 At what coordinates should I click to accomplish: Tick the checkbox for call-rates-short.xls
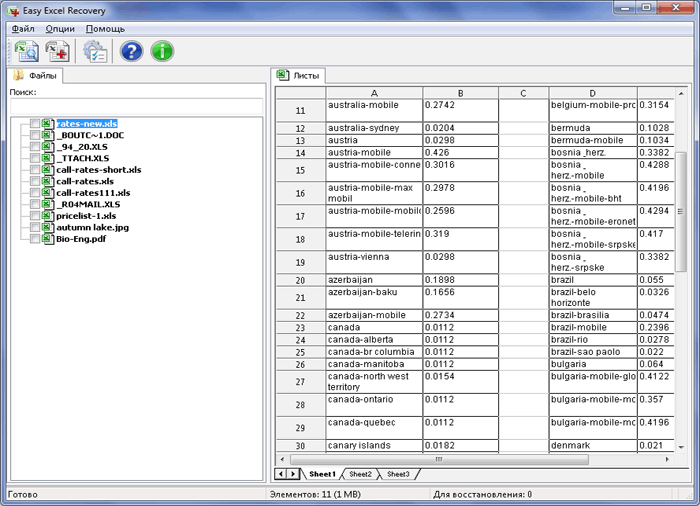coord(35,170)
